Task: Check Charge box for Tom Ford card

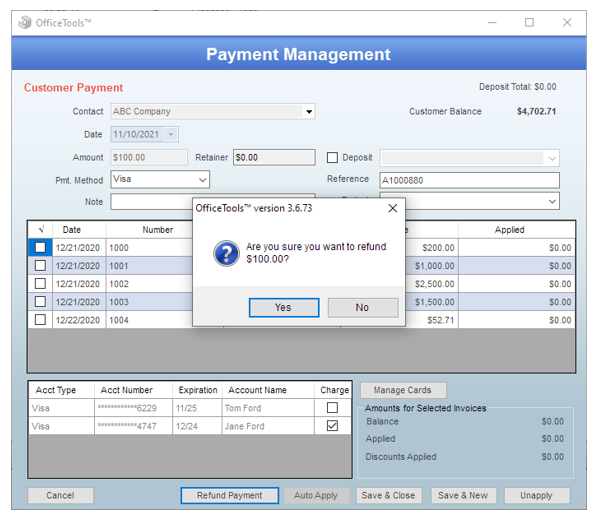Action: coord(332,407)
